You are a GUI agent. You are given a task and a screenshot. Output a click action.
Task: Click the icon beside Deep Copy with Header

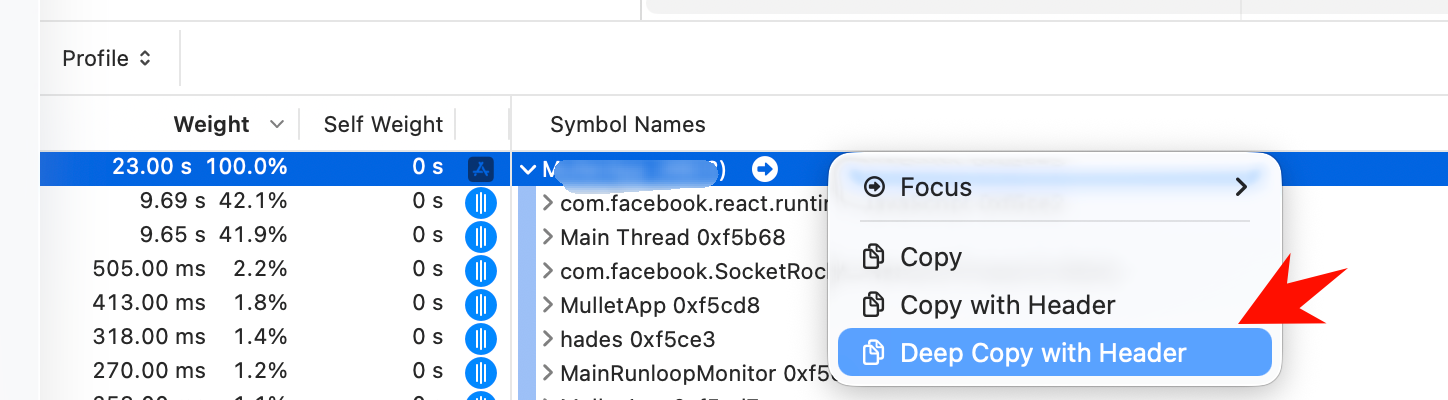coord(874,352)
